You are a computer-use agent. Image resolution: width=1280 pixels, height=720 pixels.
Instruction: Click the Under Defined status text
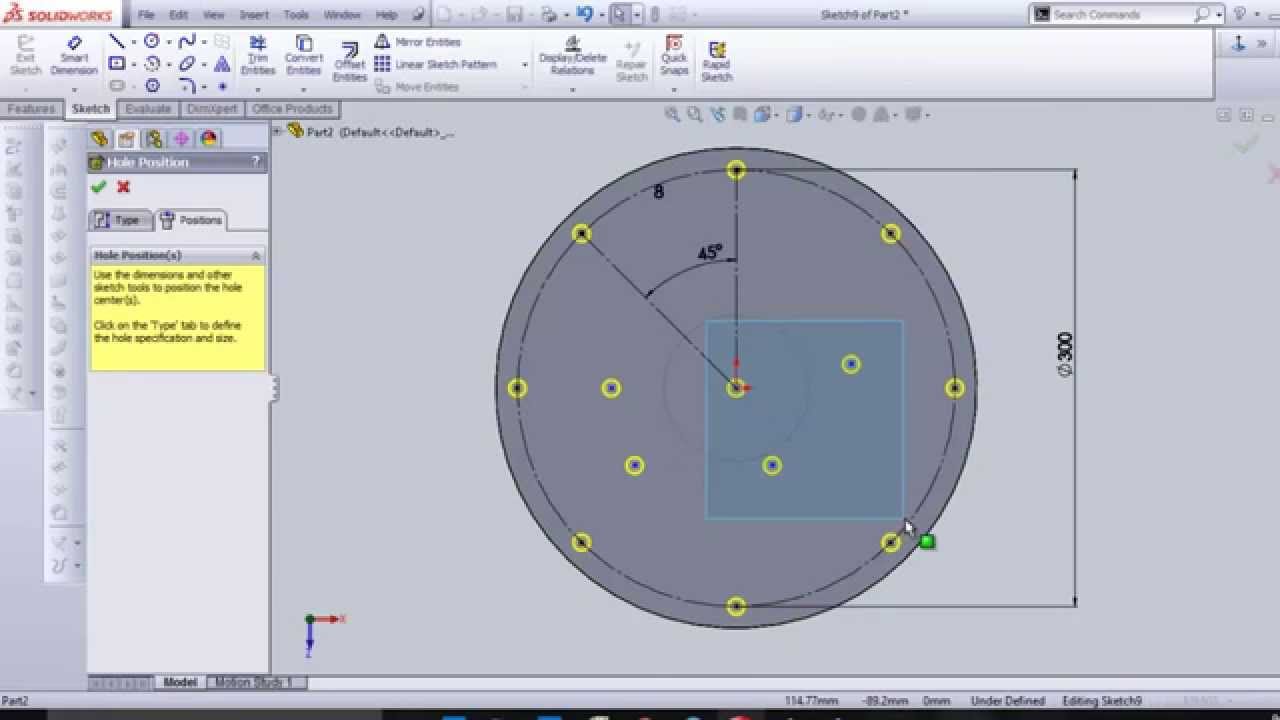[x=1007, y=701]
